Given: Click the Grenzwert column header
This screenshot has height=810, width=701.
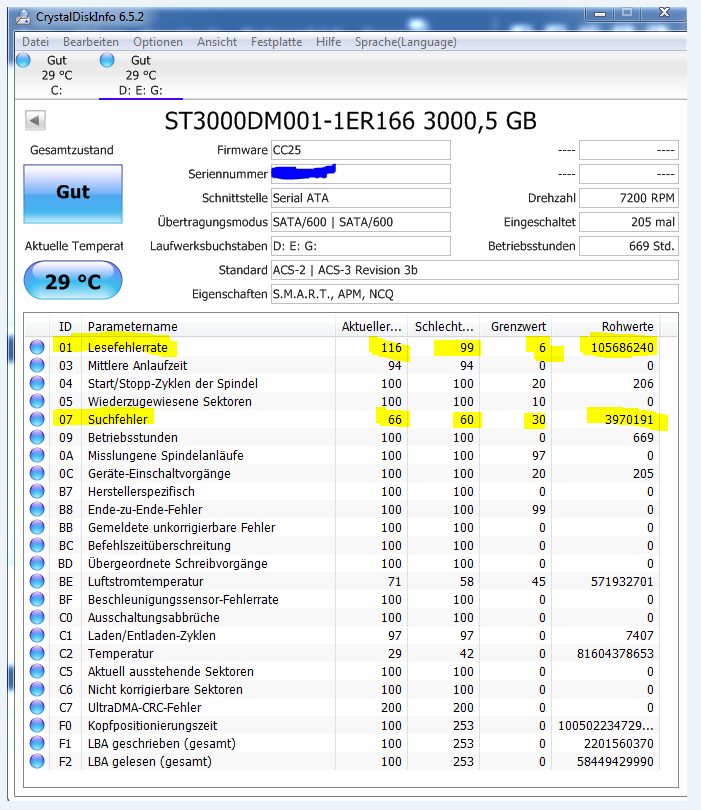Looking at the screenshot, I should 516,326.
